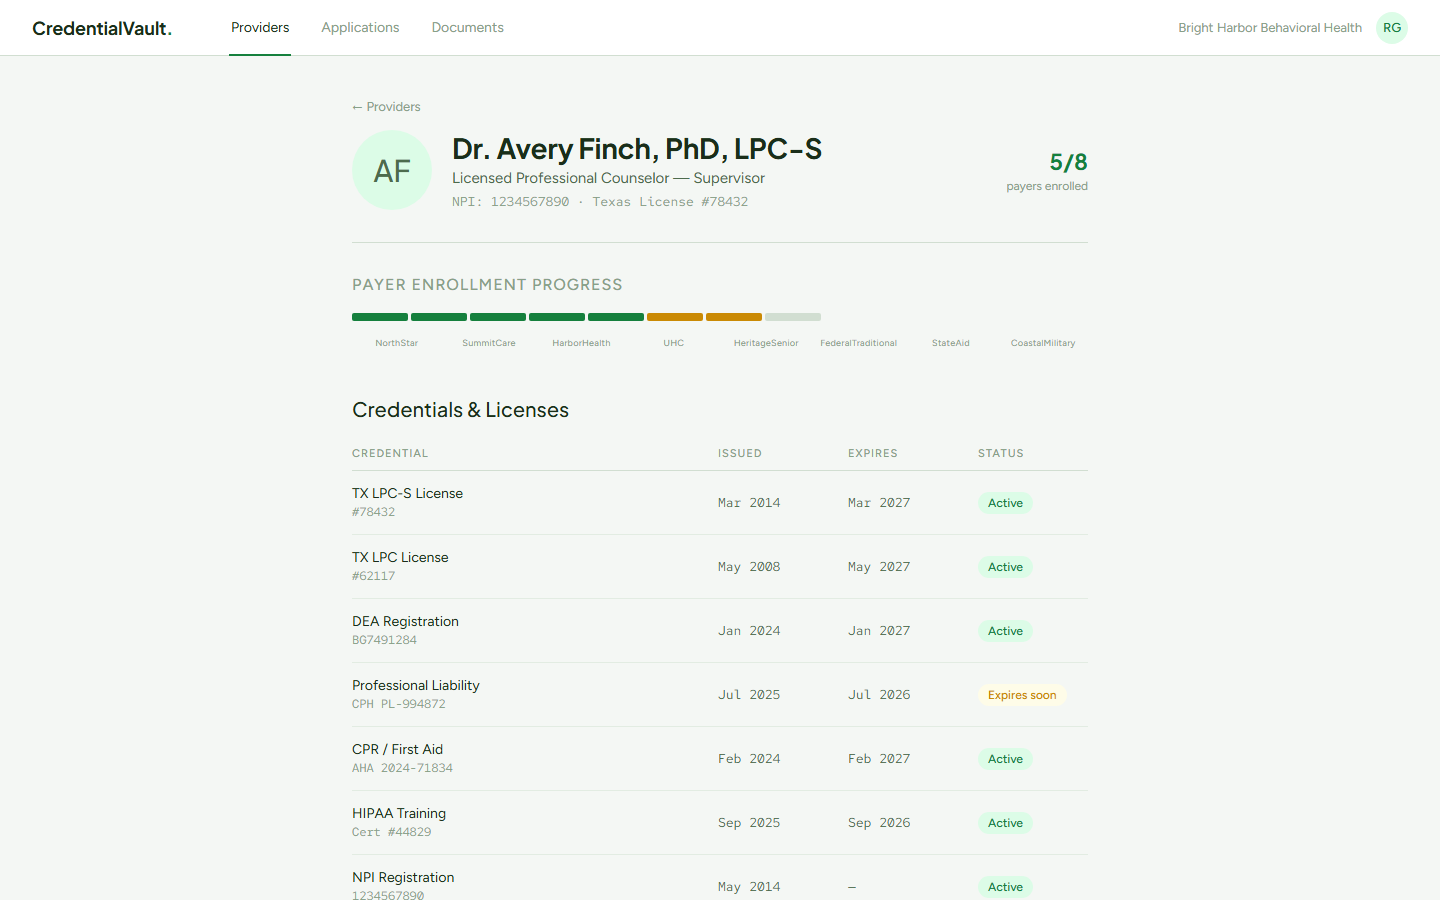This screenshot has width=1440, height=900.
Task: Select the UHC payer label
Action: (674, 343)
